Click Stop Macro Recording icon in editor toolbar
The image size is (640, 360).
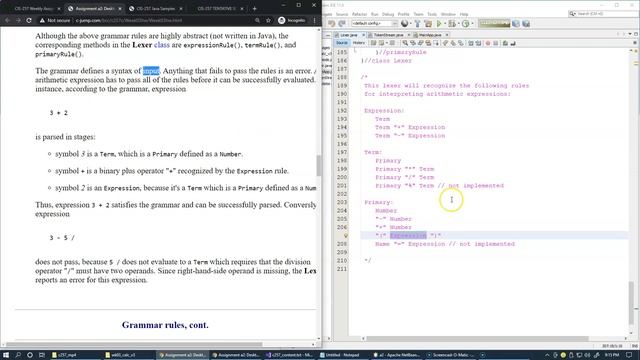pyautogui.click(x=495, y=43)
